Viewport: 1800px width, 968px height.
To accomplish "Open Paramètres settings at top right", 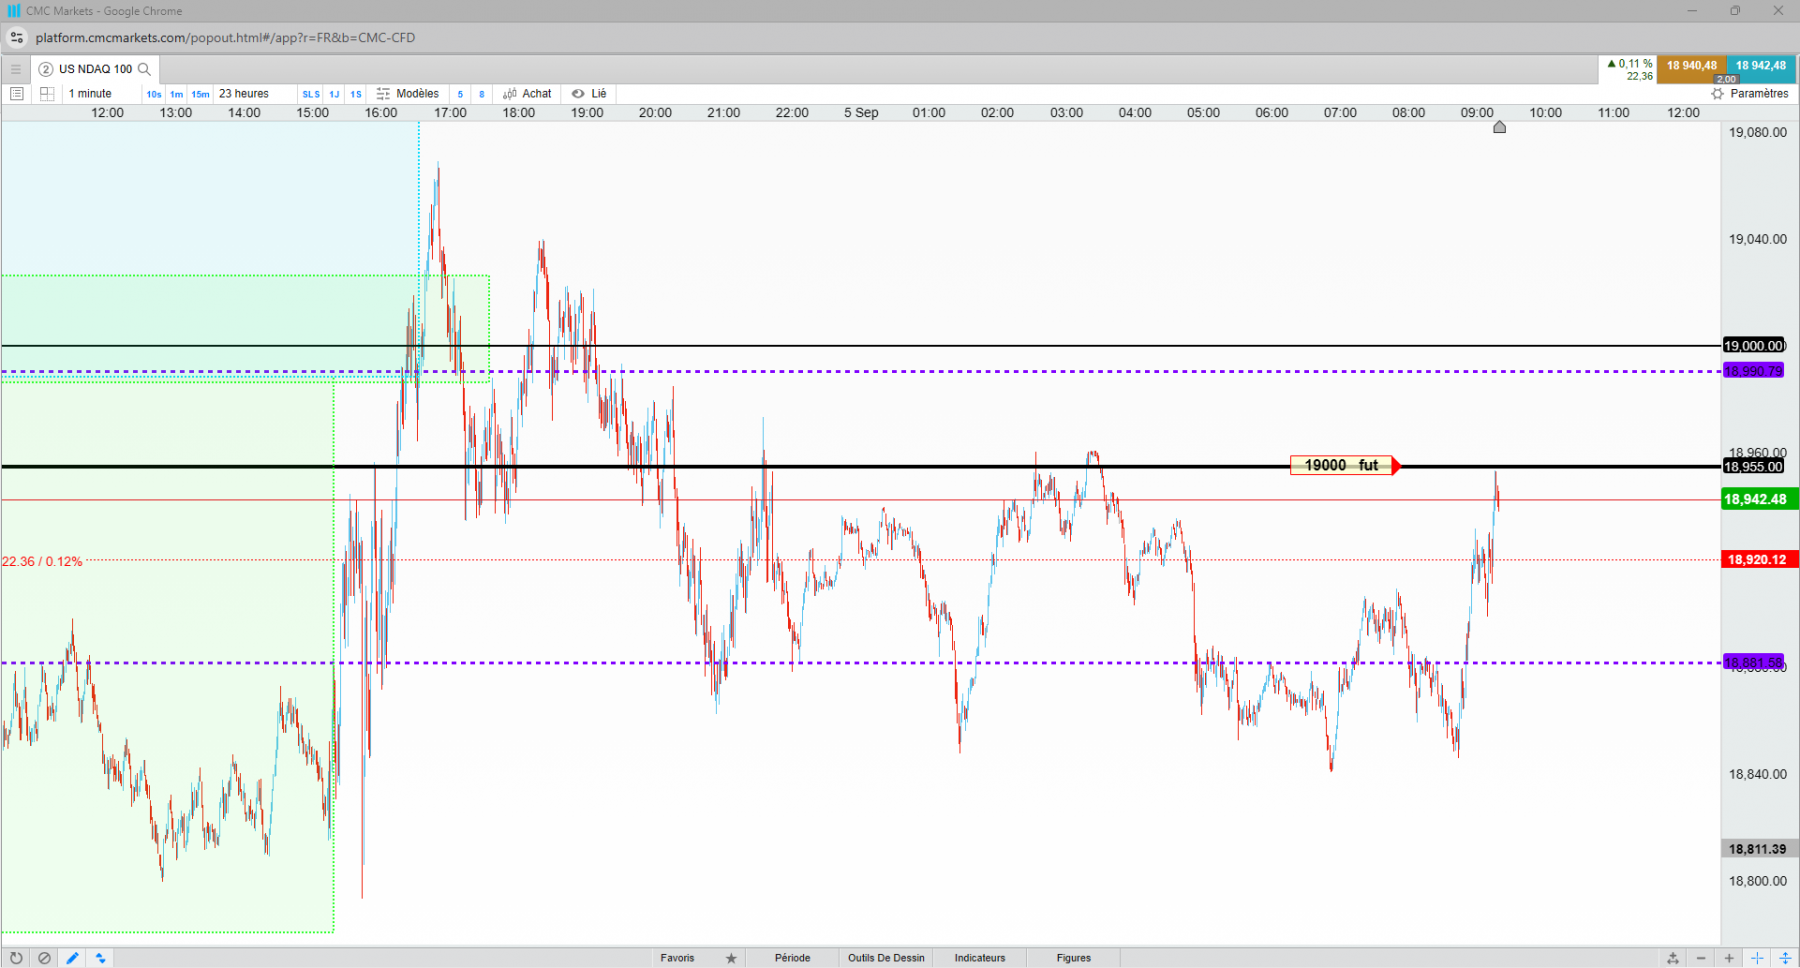I will coord(1750,94).
